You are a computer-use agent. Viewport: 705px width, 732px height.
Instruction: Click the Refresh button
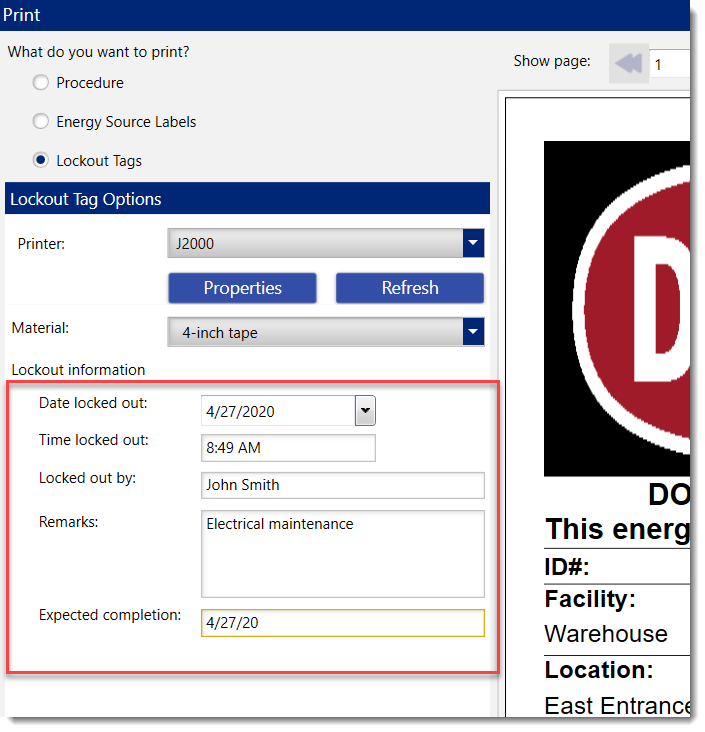coord(409,288)
